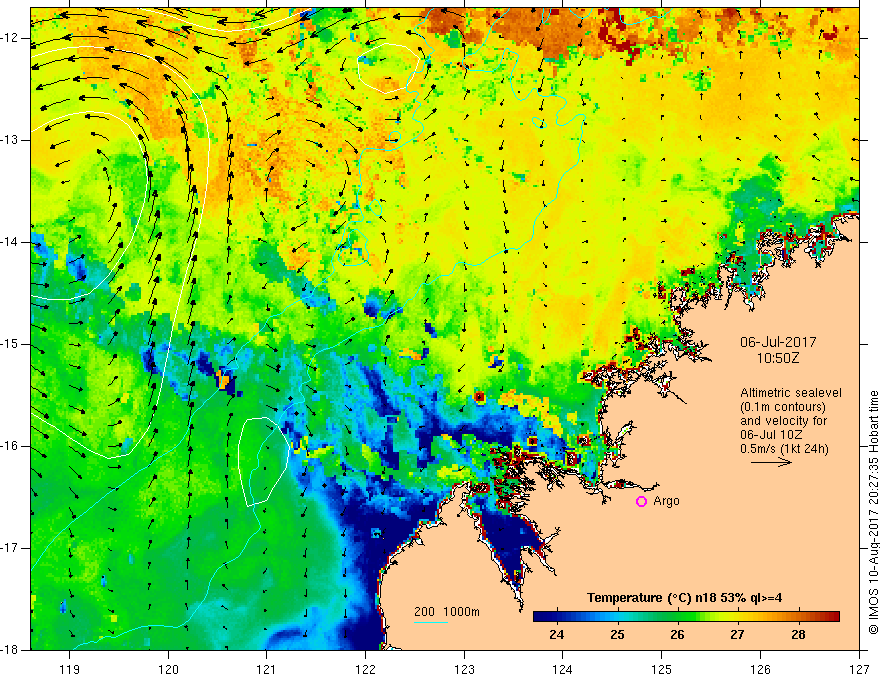Click the latitude label -17
Image resolution: width=880 pixels, height=680 pixels.
(x=10, y=548)
